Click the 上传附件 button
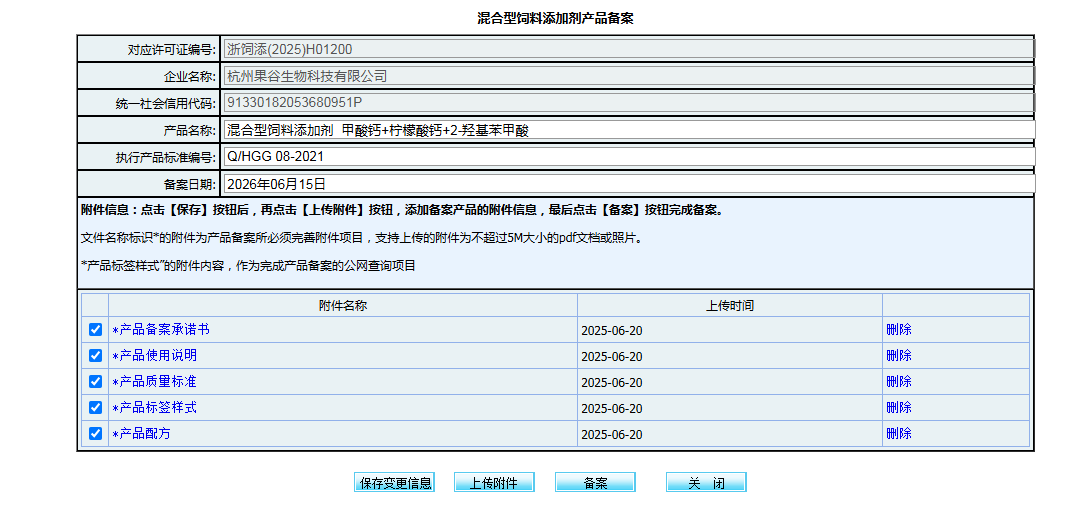Viewport: 1082px width, 528px height. click(x=494, y=482)
